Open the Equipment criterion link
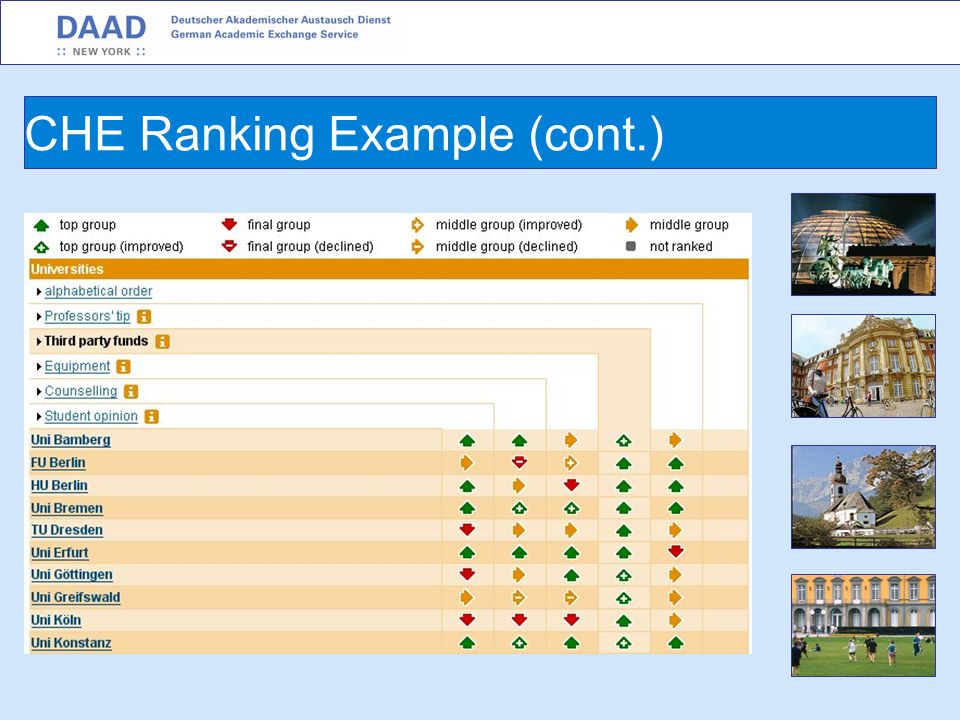Image resolution: width=960 pixels, height=720 pixels. point(77,366)
